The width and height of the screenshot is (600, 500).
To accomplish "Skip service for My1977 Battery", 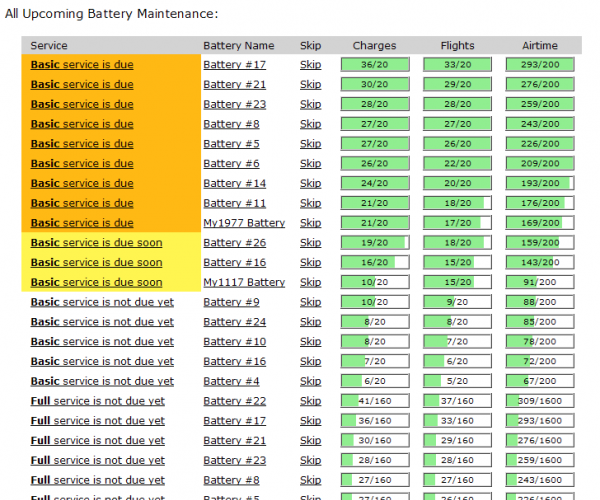I will coord(310,223).
